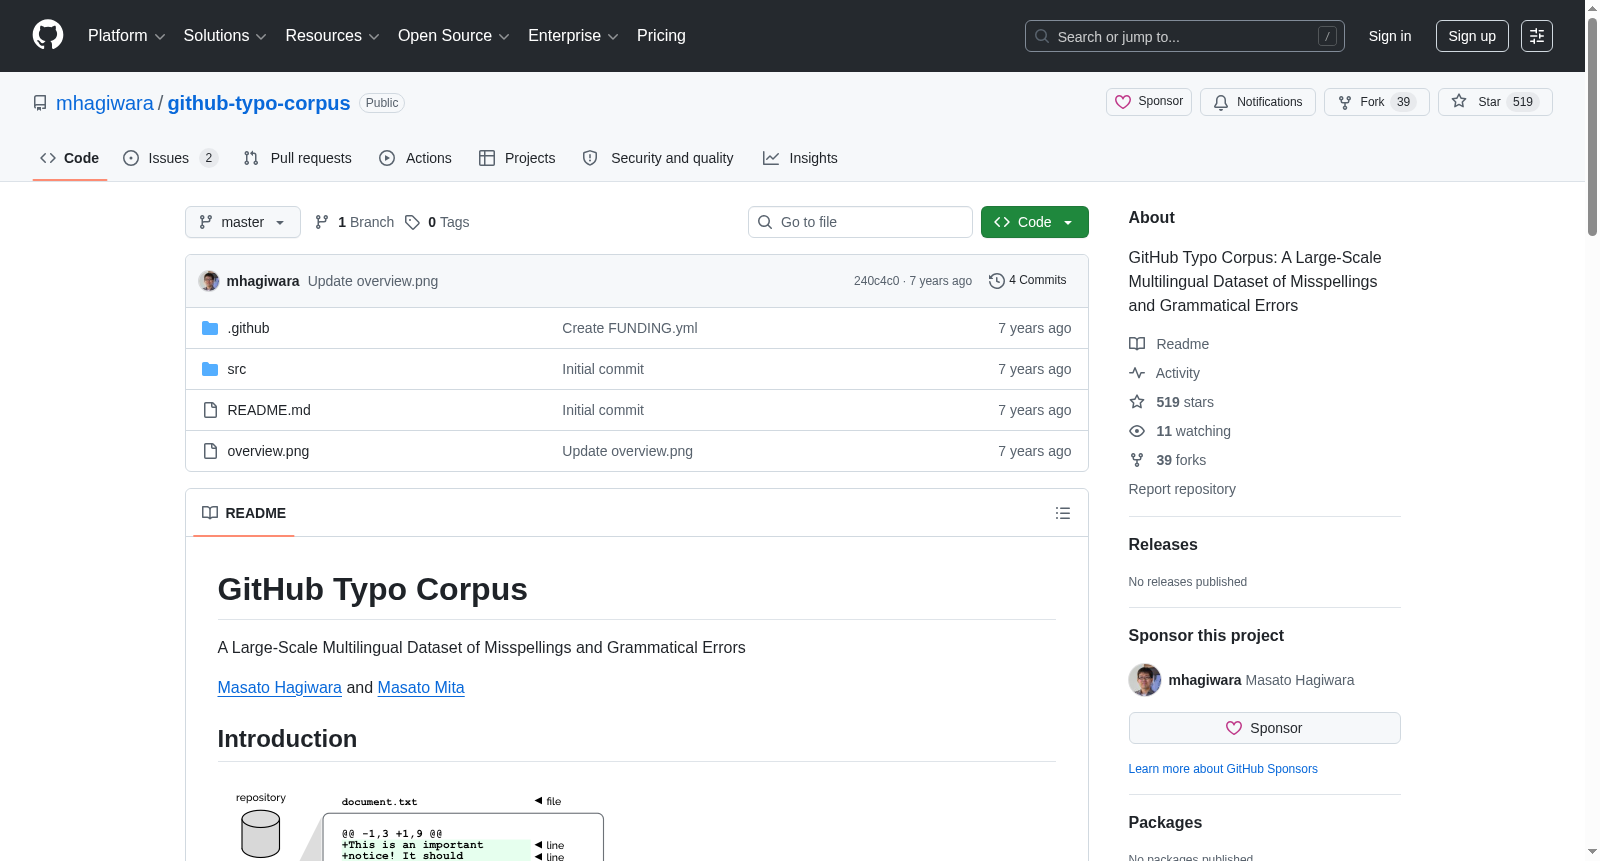The image size is (1600, 861).
Task: Go to the GitHub homepage logo
Action: click(x=48, y=35)
